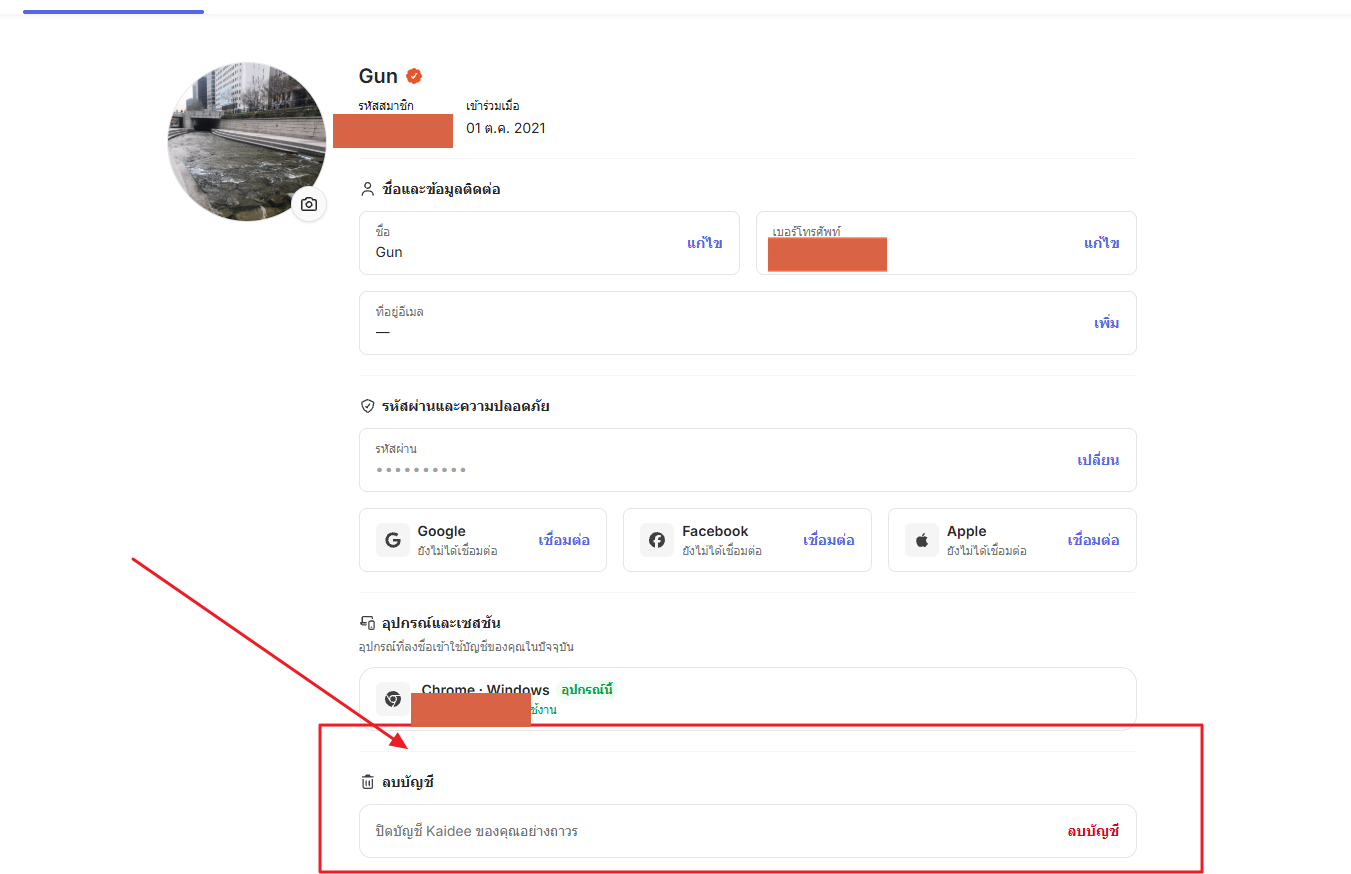Connect Google account with เชื่อมต่อ
Image resolution: width=1351 pixels, height=874 pixels.
pos(564,540)
